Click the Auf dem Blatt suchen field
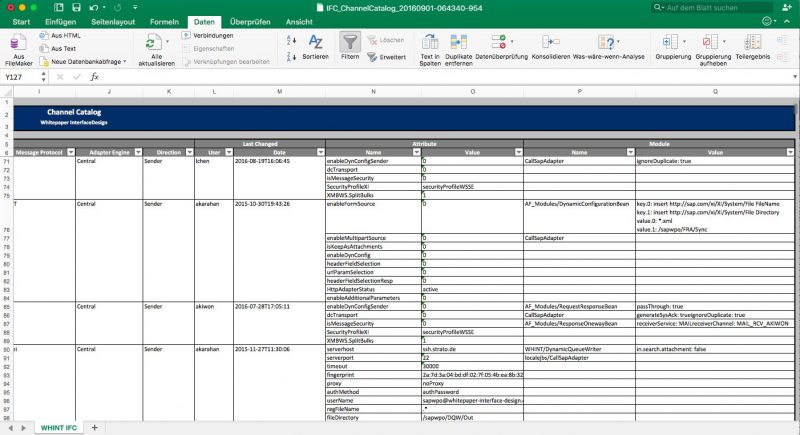The height and width of the screenshot is (435, 800). tap(712, 8)
